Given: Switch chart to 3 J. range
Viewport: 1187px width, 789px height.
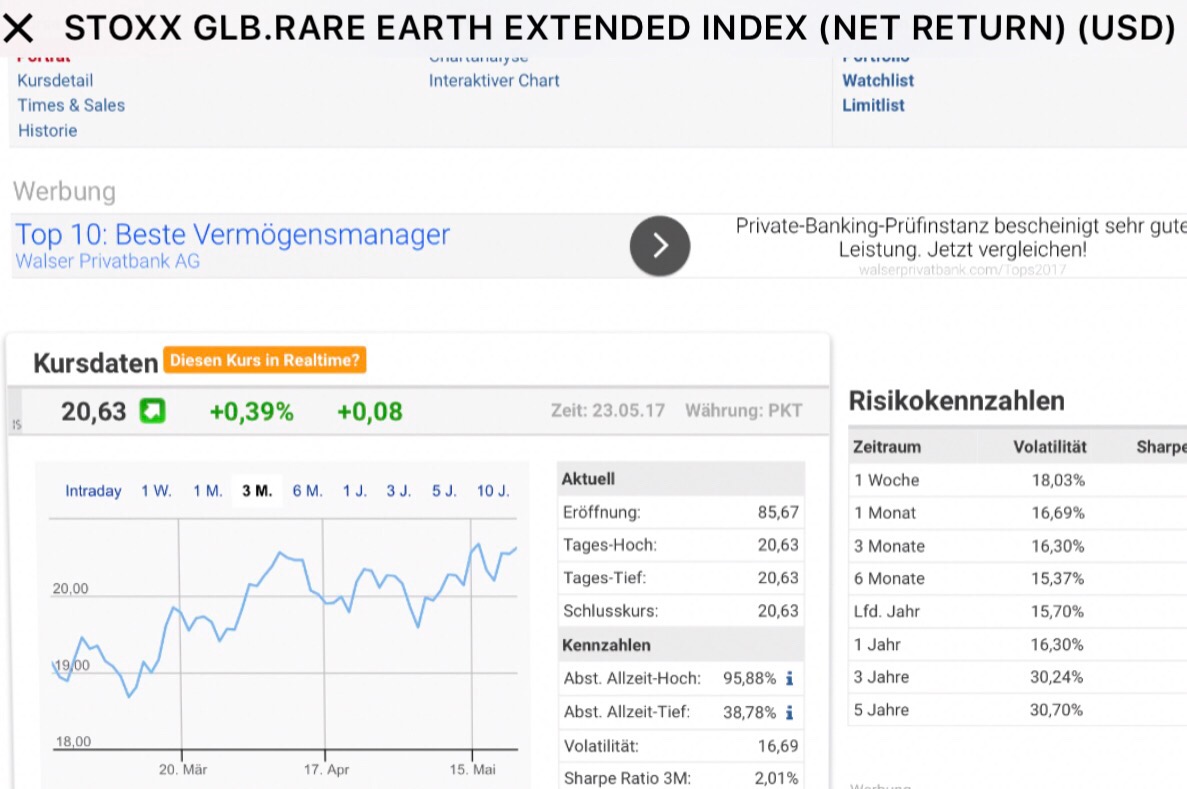Looking at the screenshot, I should coord(399,491).
